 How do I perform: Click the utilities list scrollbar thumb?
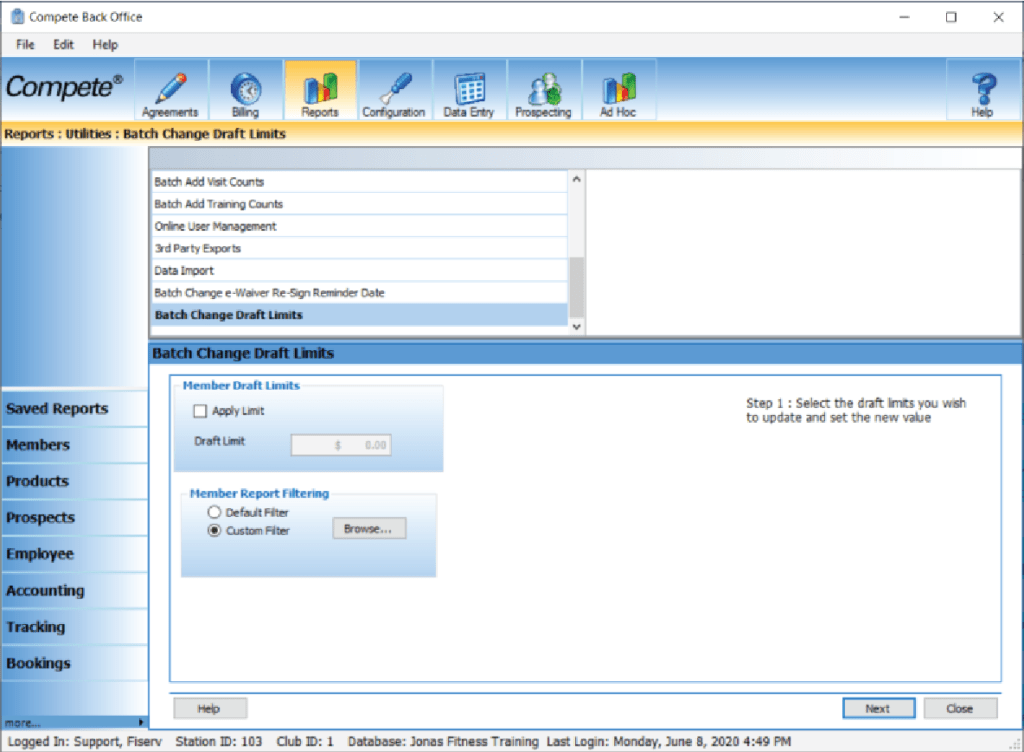(x=577, y=287)
